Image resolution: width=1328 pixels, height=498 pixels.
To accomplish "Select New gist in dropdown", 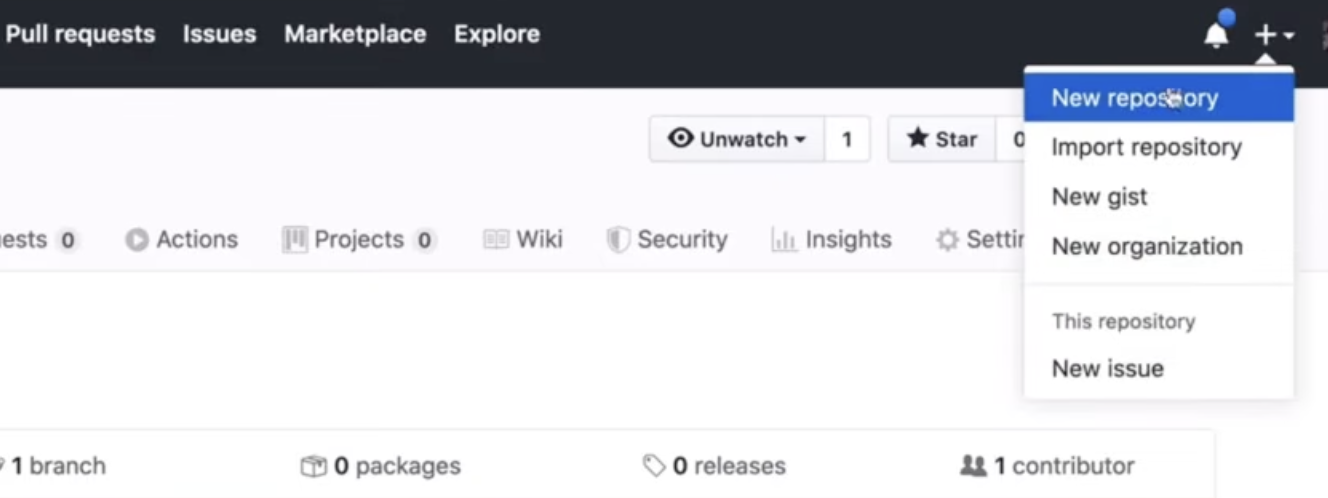I will [1099, 197].
